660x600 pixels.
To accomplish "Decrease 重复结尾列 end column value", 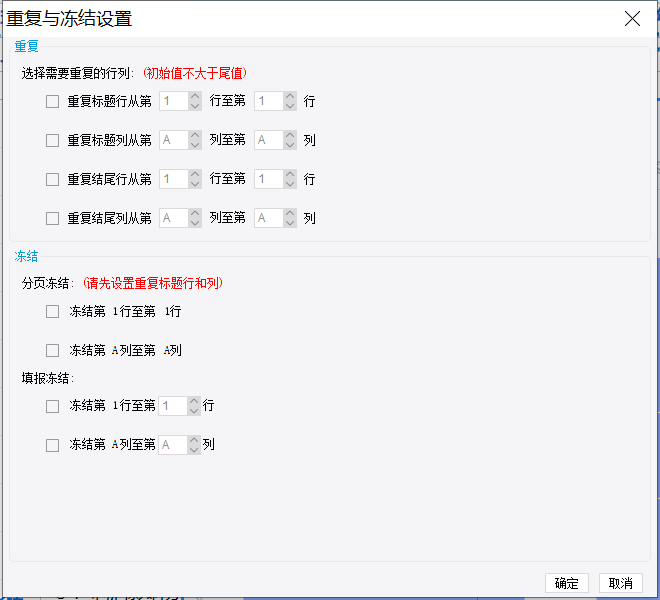I will (x=290, y=223).
